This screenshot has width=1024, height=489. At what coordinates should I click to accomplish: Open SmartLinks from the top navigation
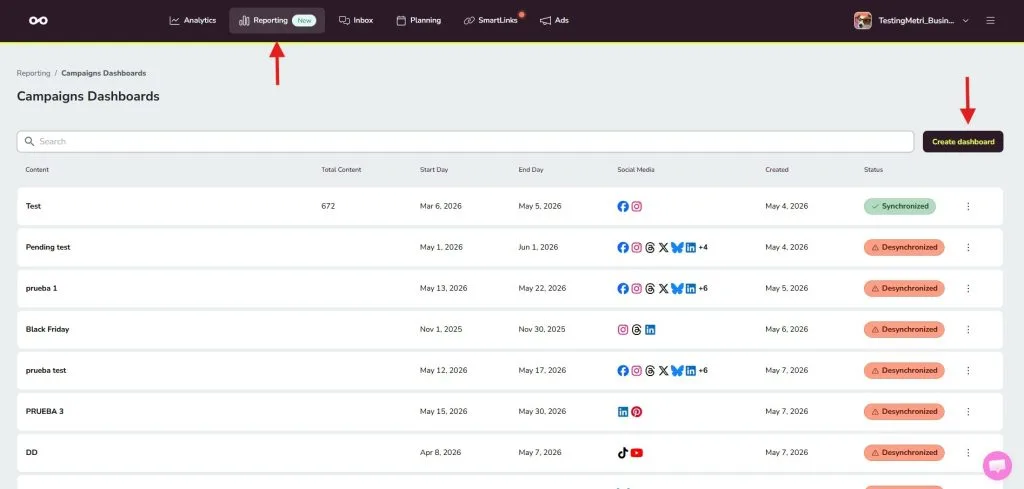point(491,20)
